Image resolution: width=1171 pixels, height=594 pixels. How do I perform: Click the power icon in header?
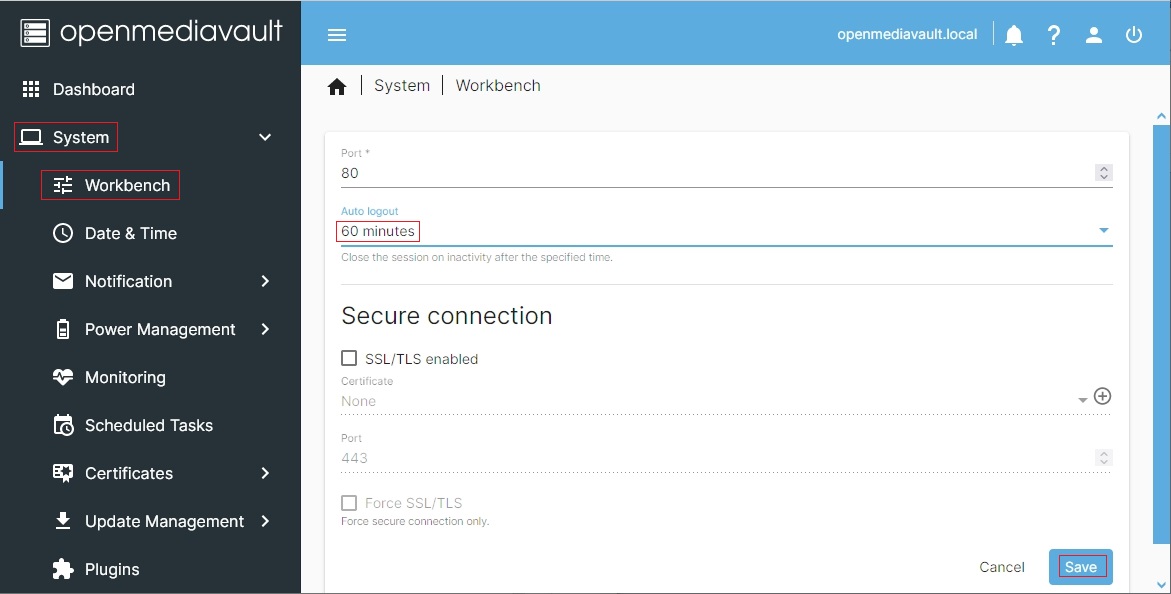tap(1134, 35)
